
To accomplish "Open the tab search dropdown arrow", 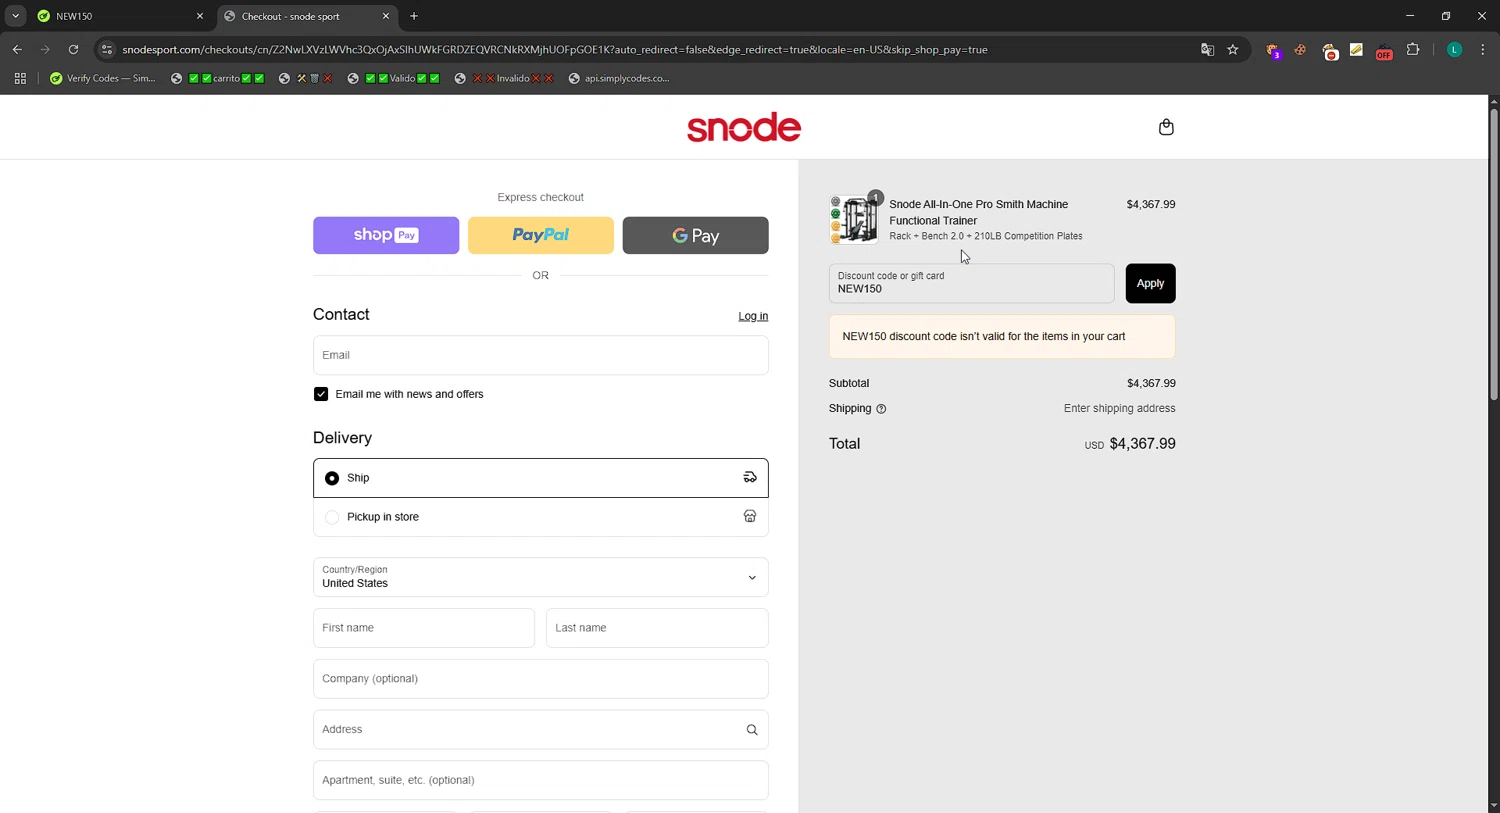I will (15, 16).
